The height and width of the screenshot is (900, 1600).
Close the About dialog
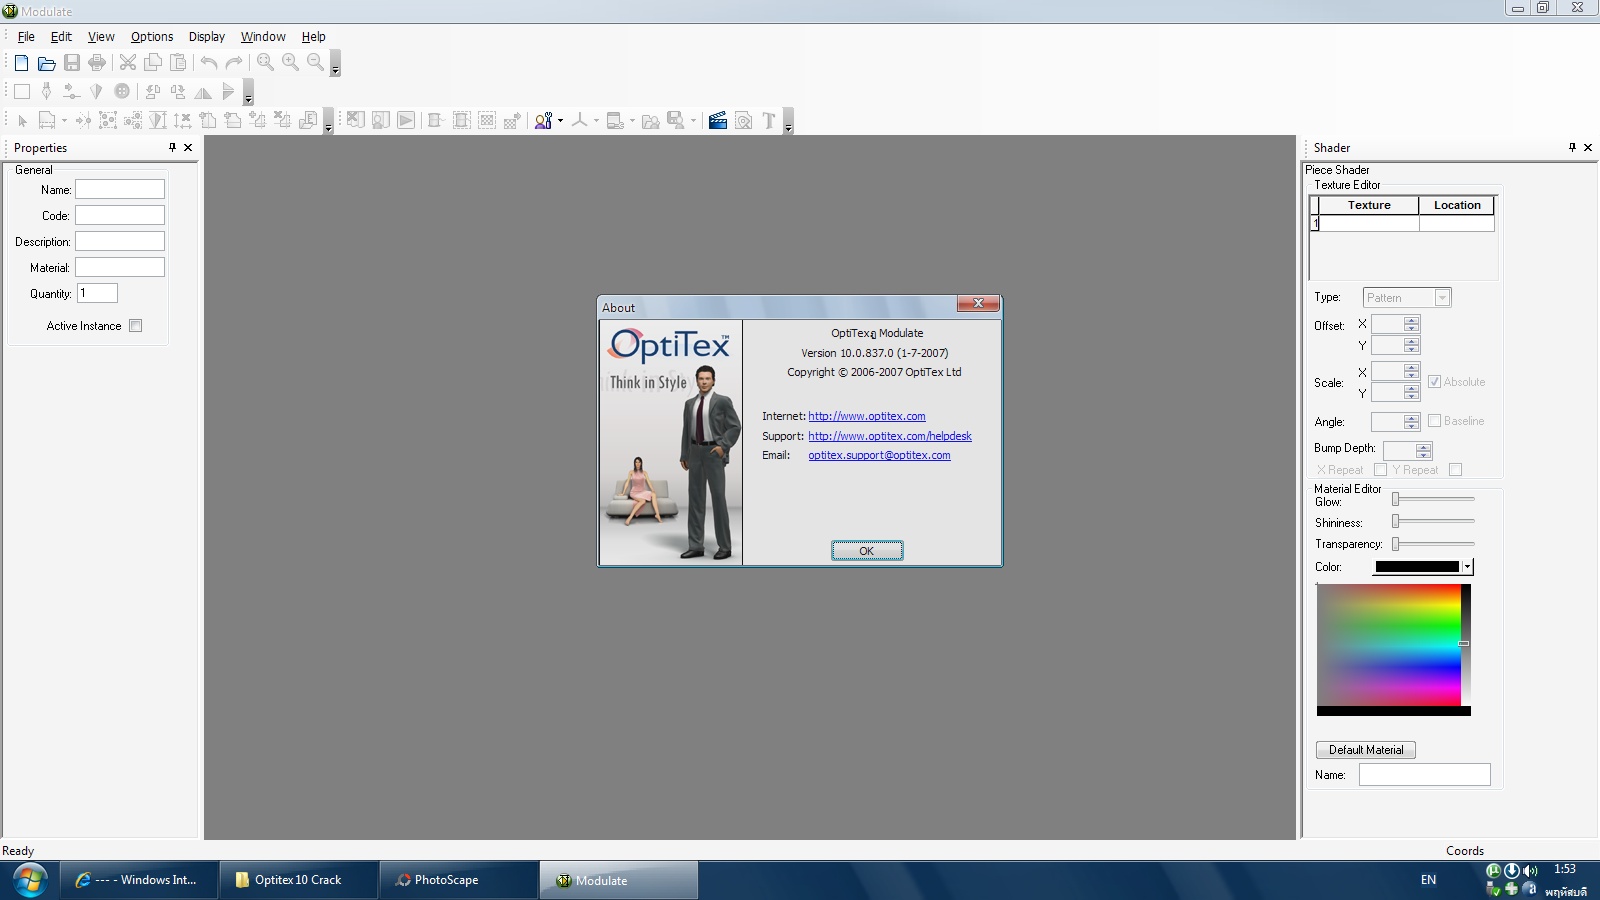(x=978, y=304)
